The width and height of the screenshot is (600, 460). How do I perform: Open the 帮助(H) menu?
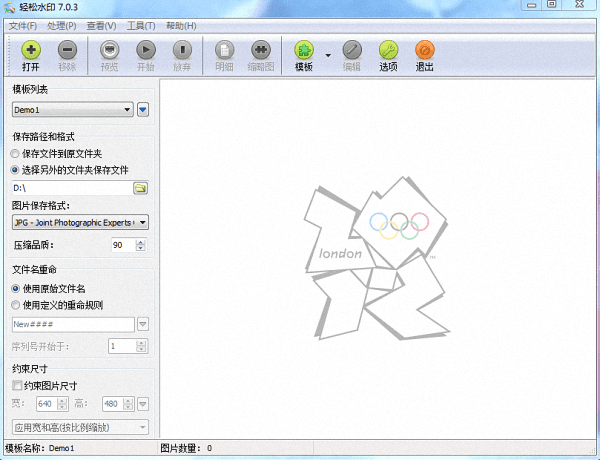tap(181, 26)
